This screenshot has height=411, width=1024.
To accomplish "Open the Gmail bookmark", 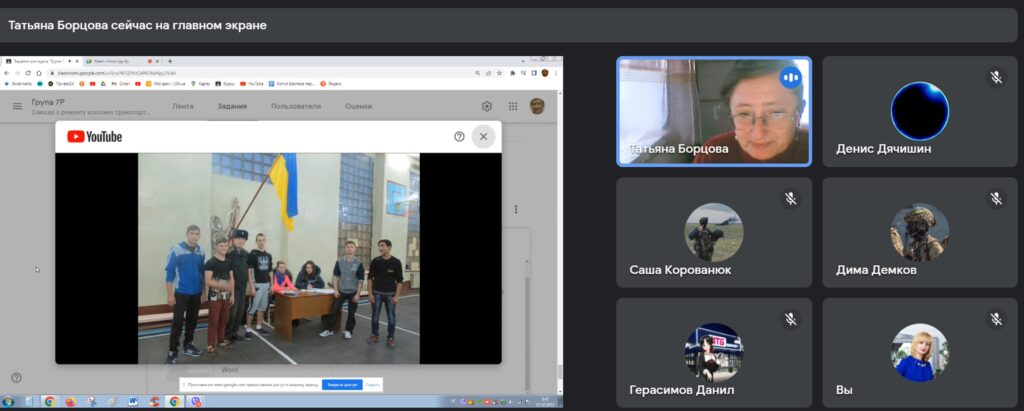I will click(x=122, y=84).
